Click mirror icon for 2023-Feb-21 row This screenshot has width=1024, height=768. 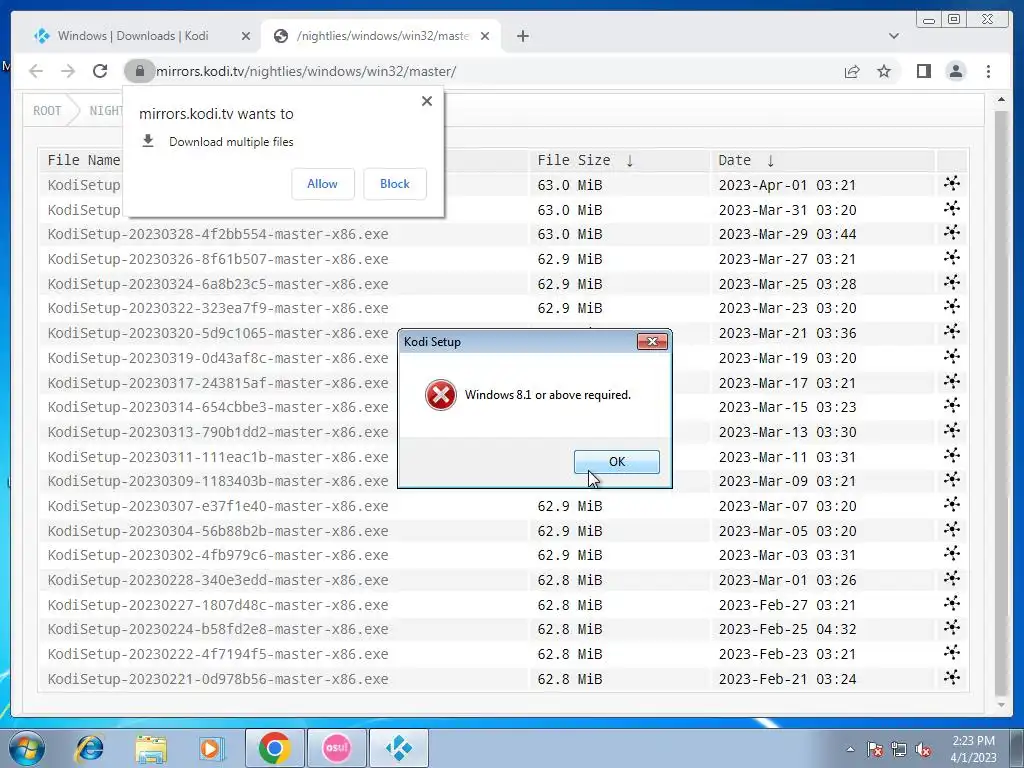[x=952, y=677]
